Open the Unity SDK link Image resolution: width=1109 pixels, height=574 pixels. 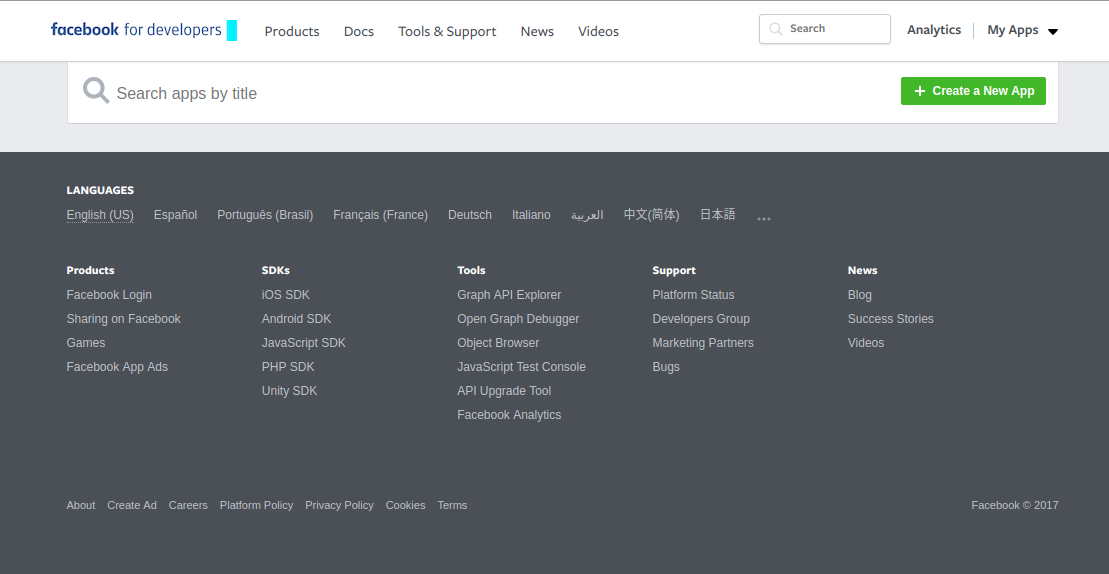[289, 391]
